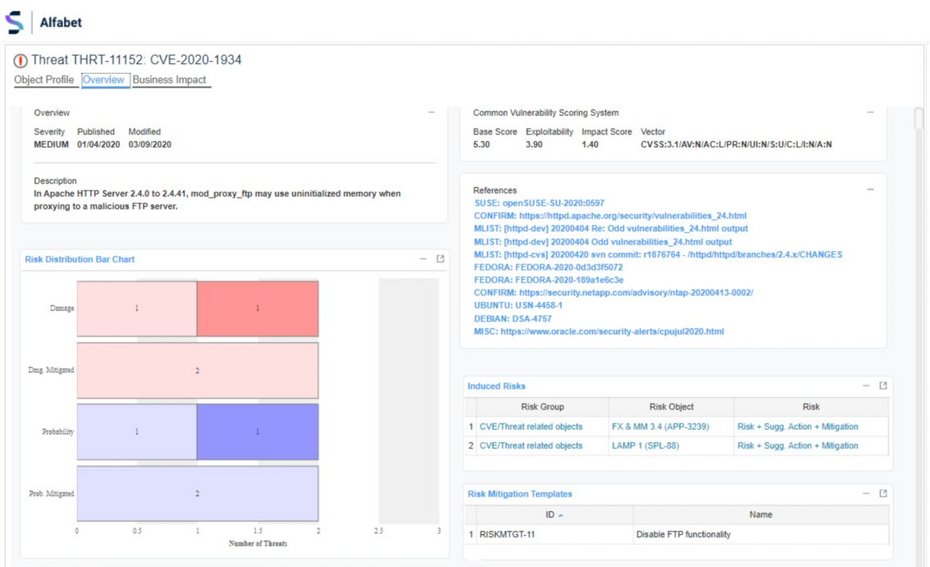Open MLIST Re: Odd vulnerabilities_24.html output link

pyautogui.click(x=610, y=228)
